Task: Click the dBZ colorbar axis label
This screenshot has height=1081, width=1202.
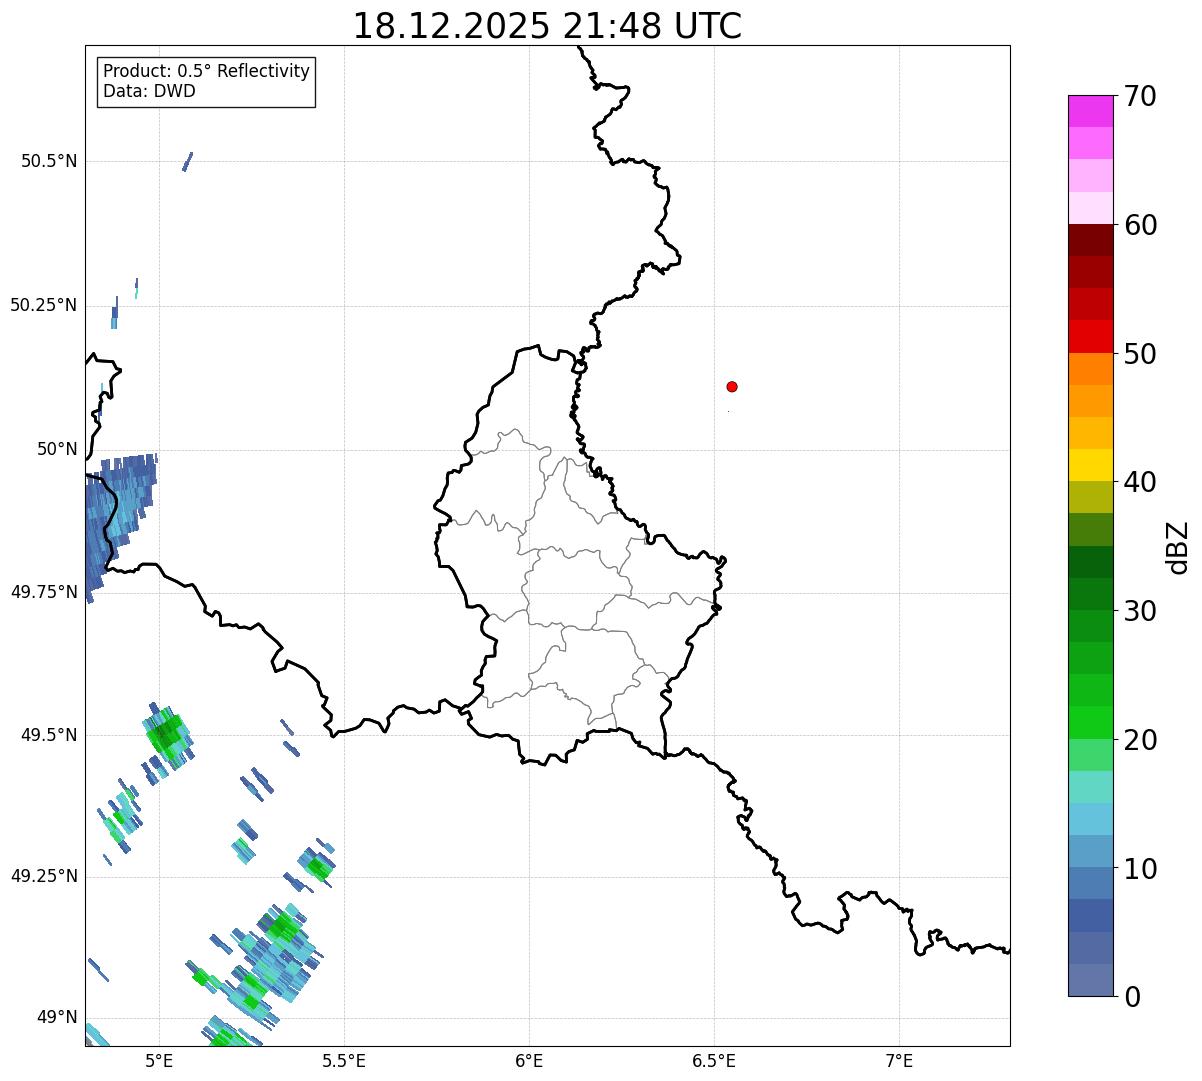Action: [1178, 547]
